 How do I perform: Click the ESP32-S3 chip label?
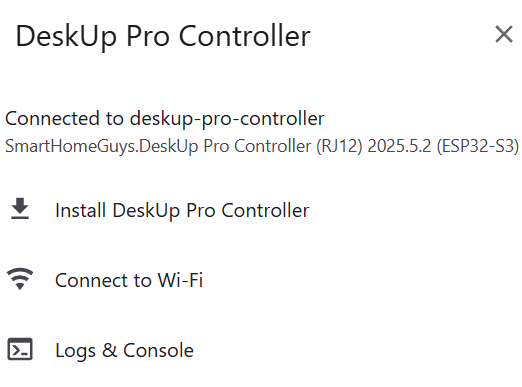click(478, 146)
